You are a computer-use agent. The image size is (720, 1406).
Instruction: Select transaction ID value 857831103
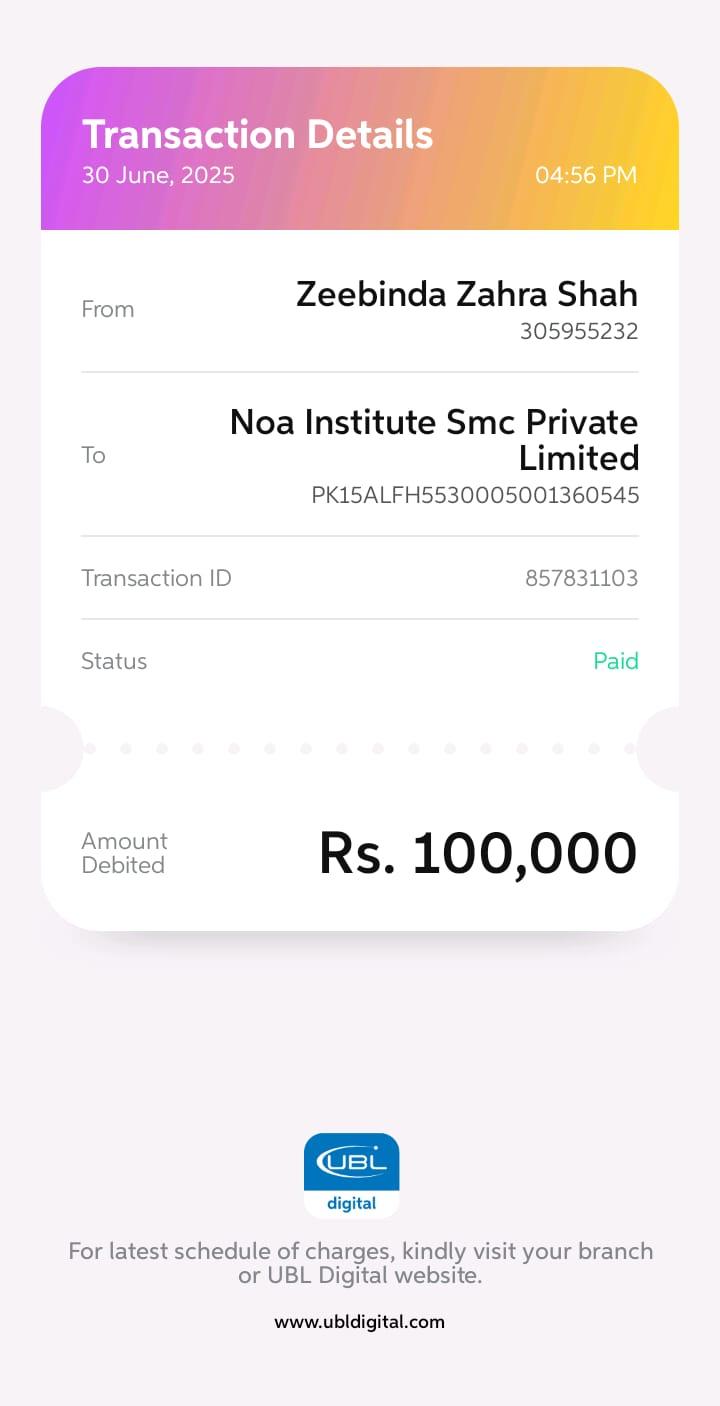coord(581,578)
